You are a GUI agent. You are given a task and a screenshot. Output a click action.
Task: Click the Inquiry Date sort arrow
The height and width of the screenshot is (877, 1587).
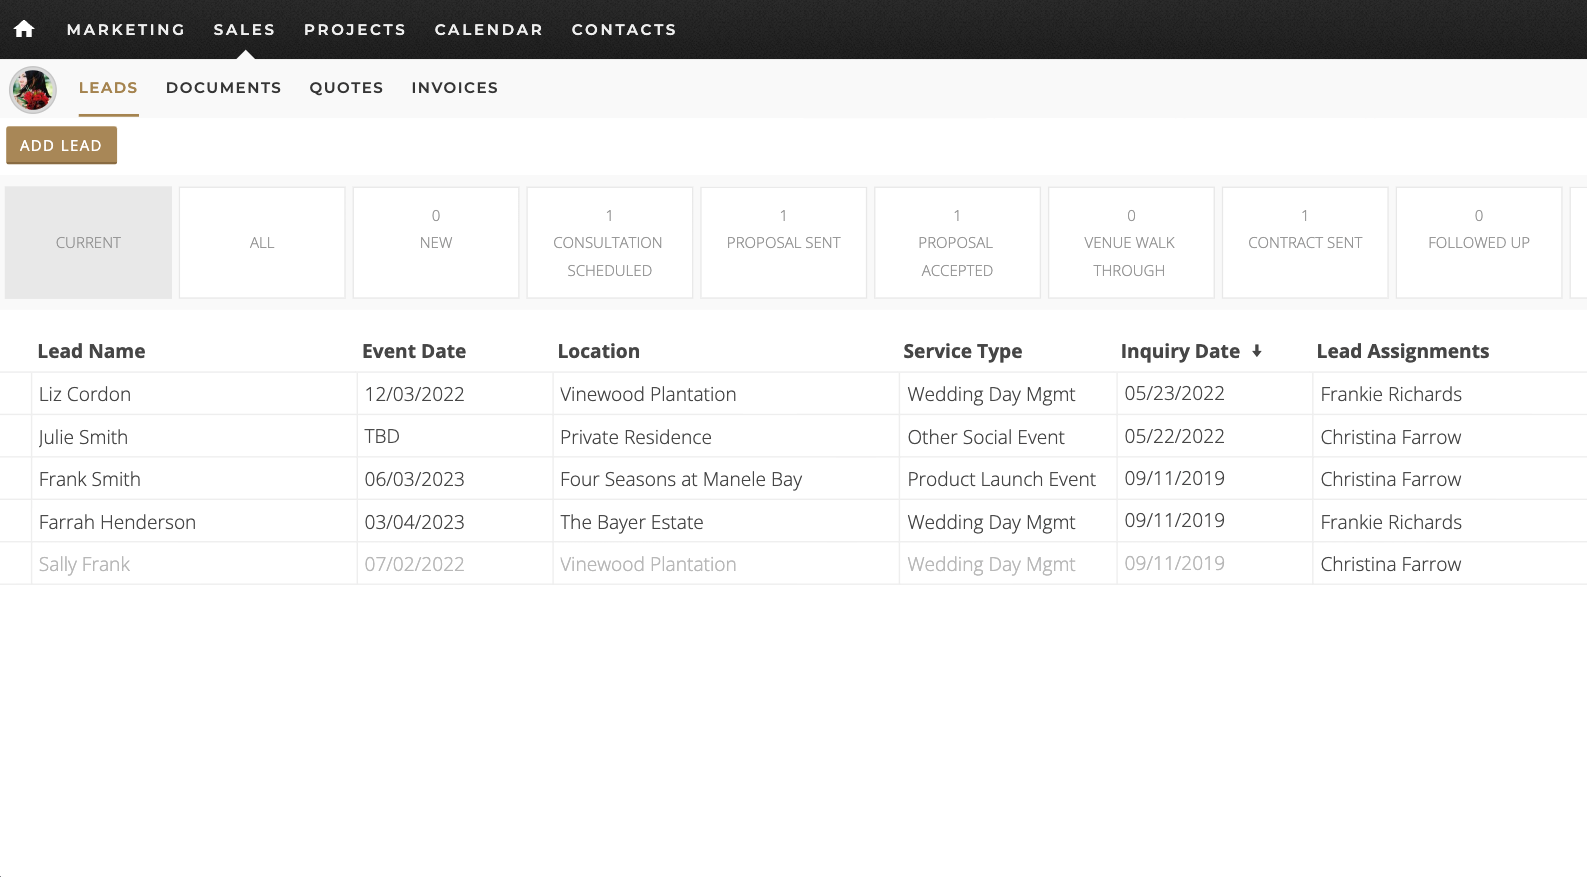[1257, 351]
